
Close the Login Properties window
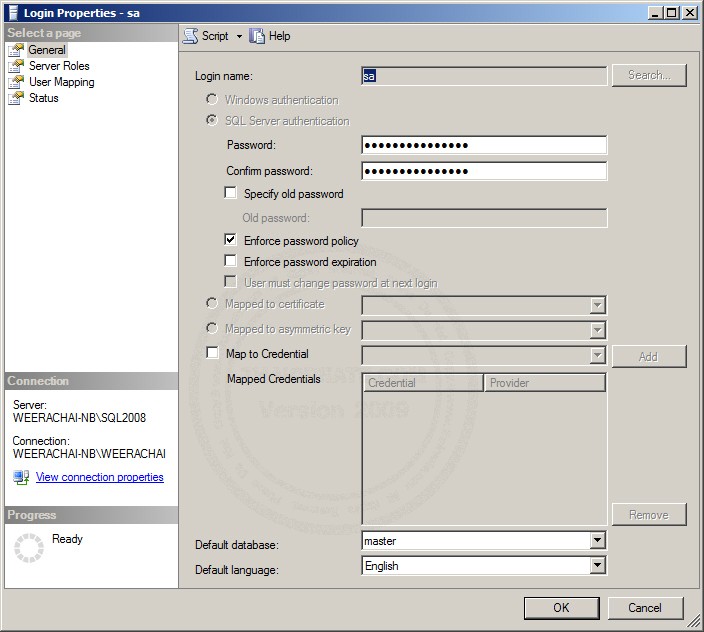690,13
